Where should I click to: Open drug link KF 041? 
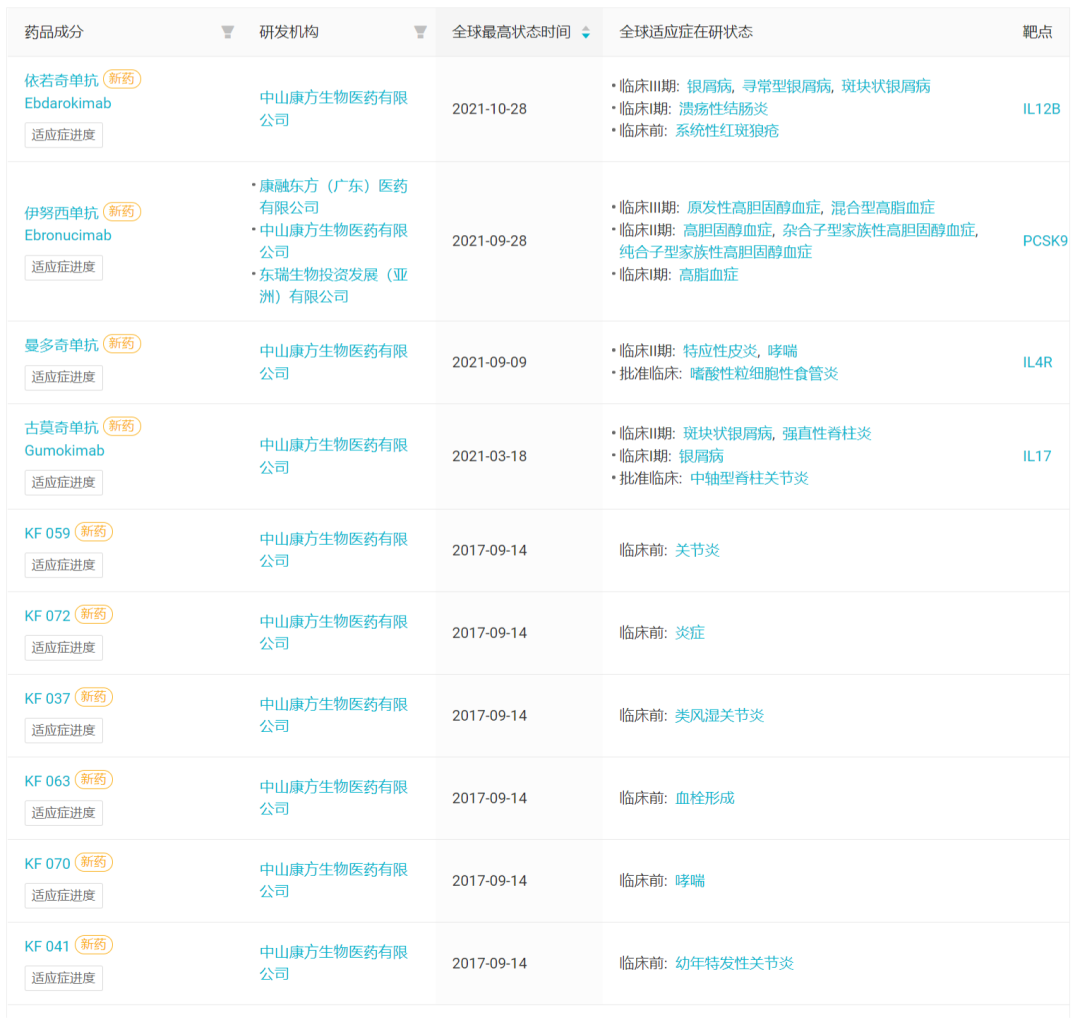point(47,946)
